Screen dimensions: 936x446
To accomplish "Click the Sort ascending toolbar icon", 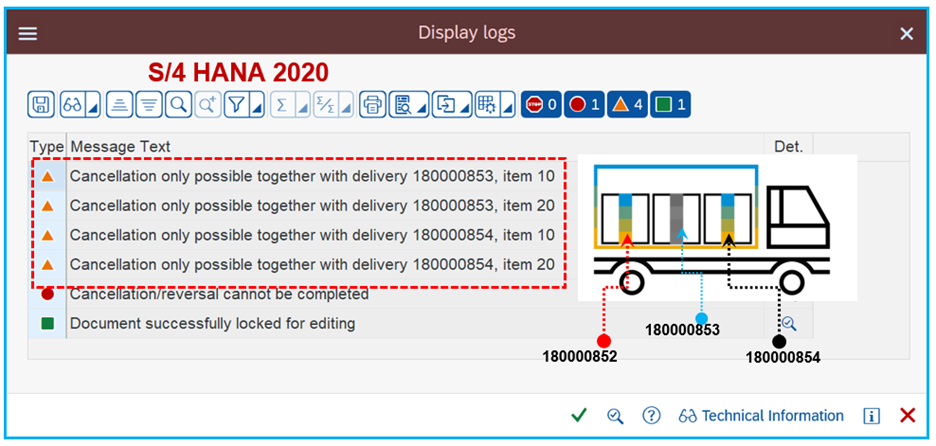I will click(120, 105).
